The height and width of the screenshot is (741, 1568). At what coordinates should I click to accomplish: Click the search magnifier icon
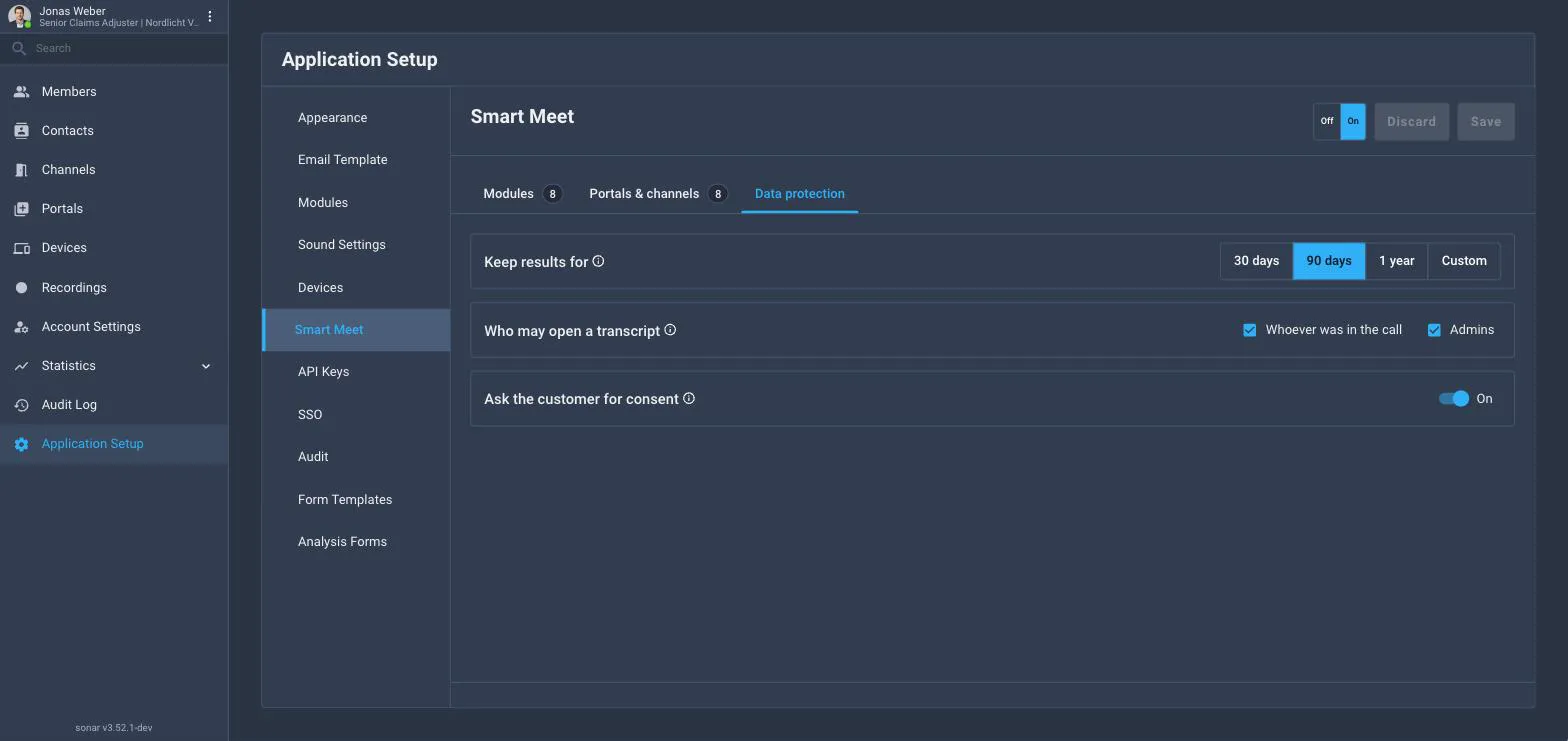coord(19,48)
